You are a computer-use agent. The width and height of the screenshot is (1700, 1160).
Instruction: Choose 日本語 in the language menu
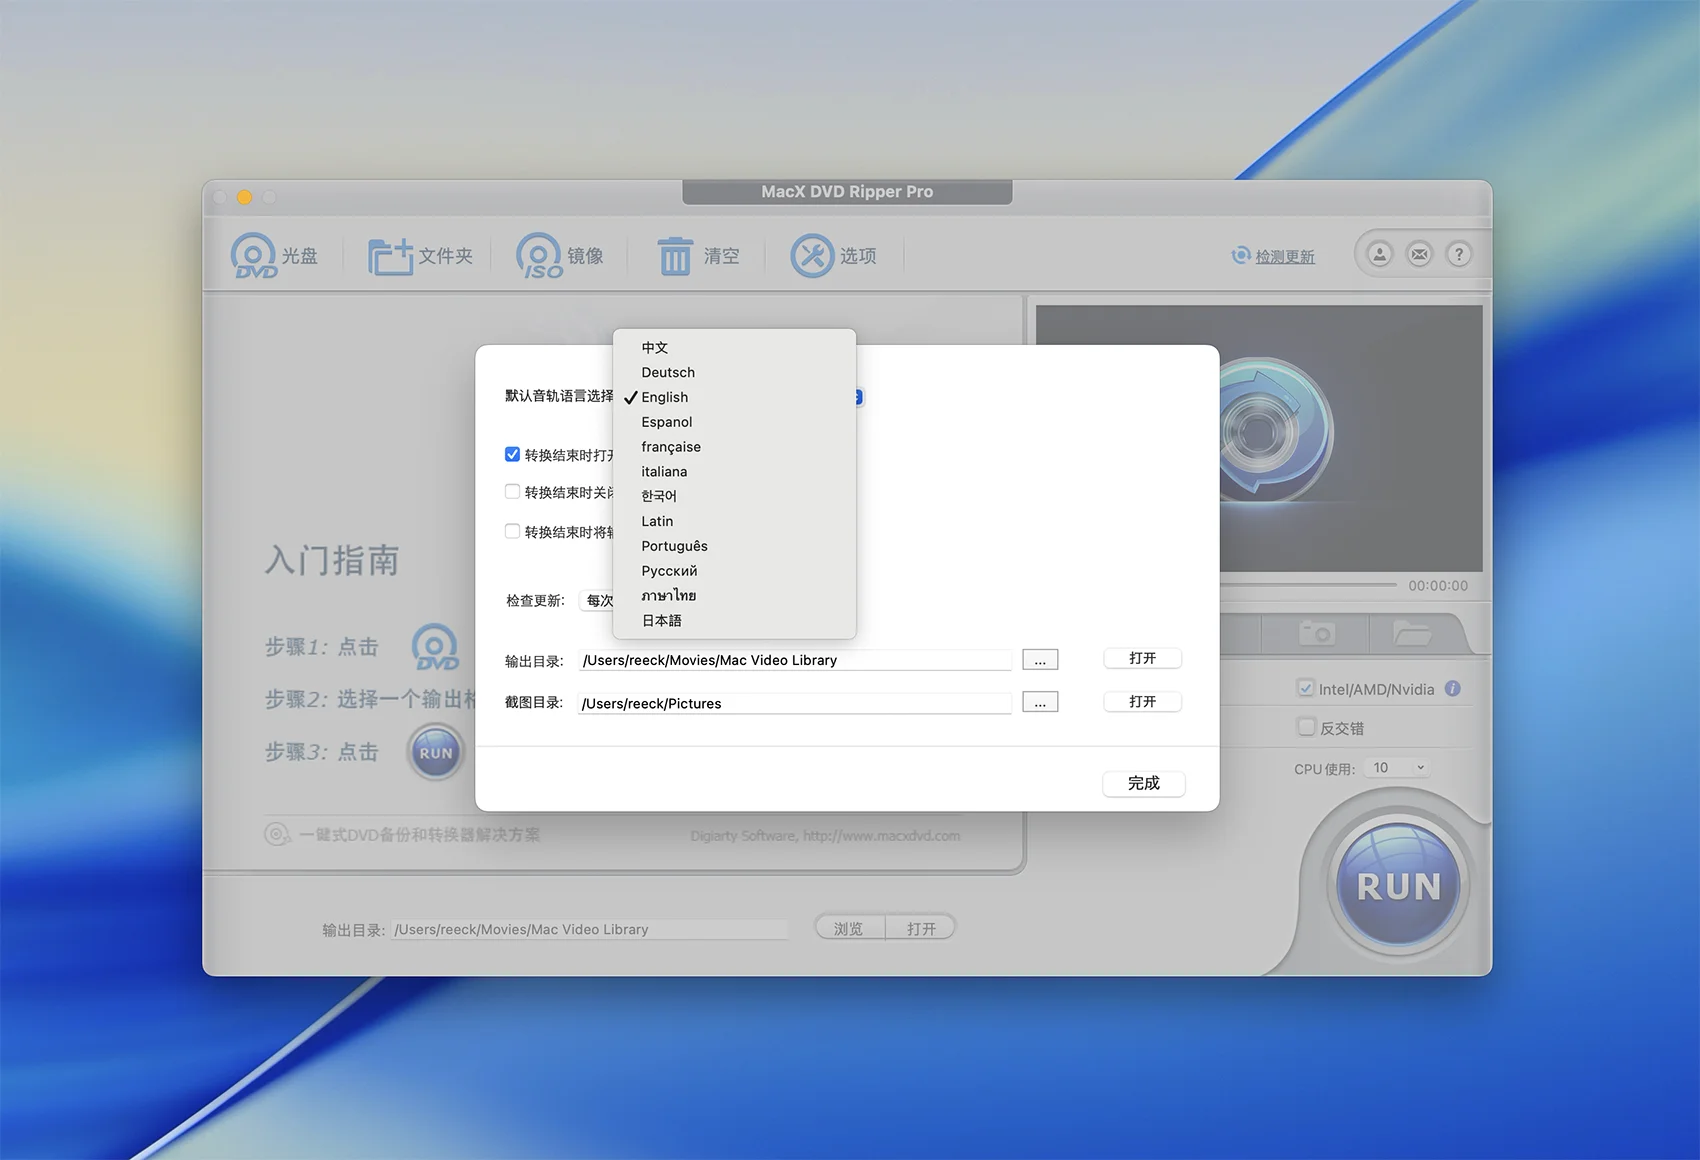662,620
